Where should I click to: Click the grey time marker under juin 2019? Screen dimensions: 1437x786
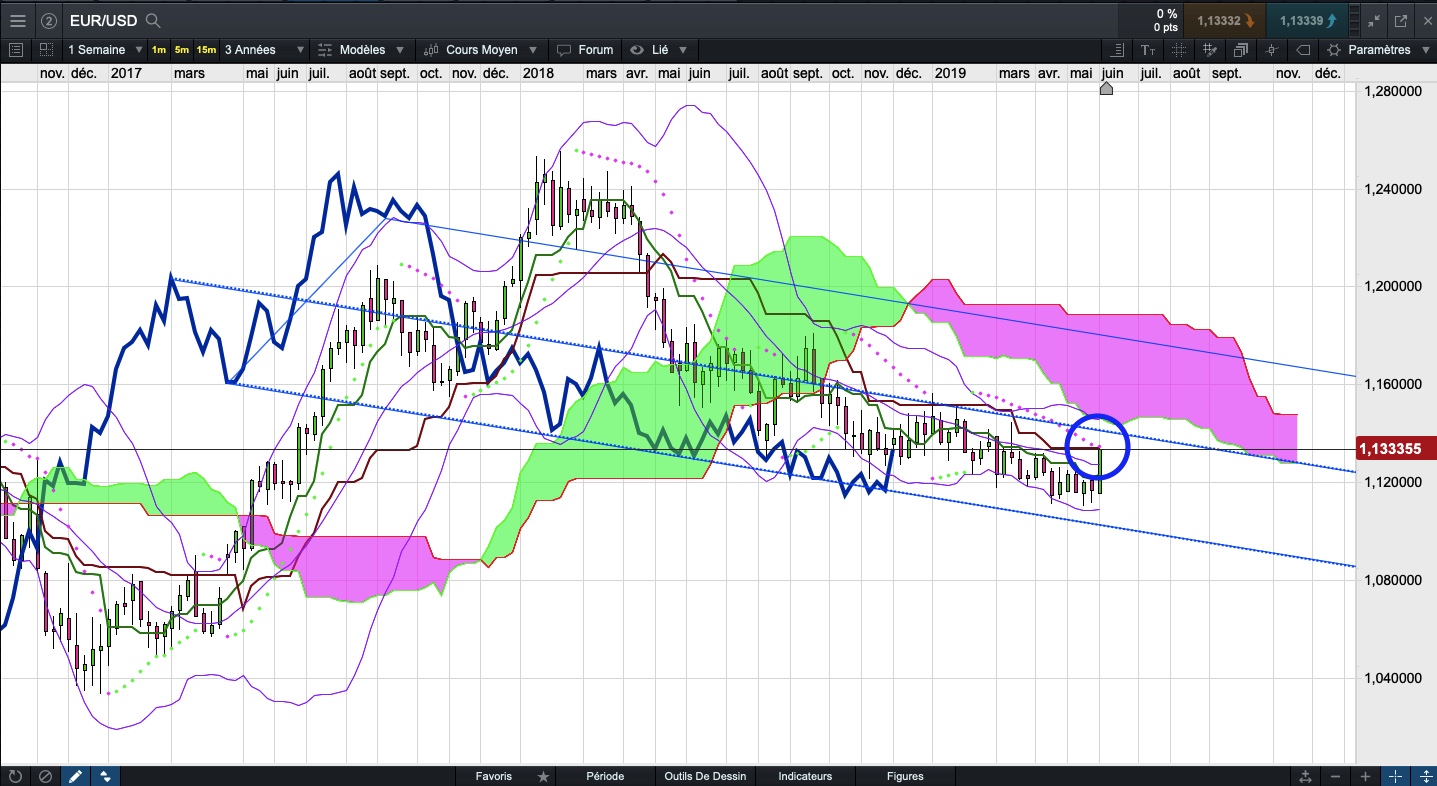(1106, 89)
